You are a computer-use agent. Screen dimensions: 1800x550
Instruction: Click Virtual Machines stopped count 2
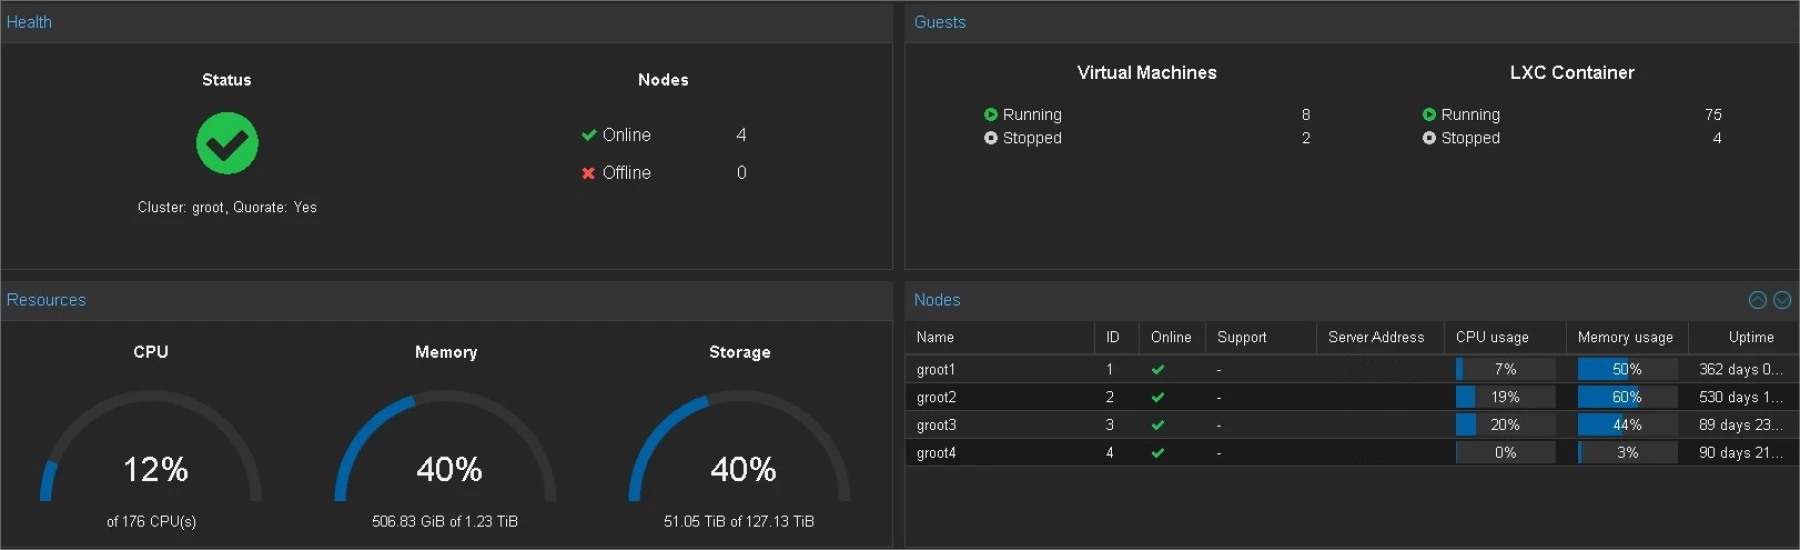pyautogui.click(x=1306, y=138)
